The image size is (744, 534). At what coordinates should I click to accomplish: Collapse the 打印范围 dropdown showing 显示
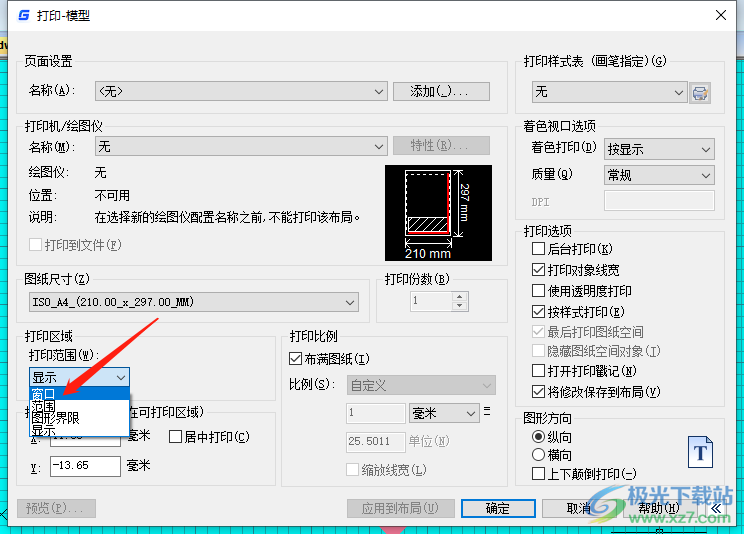(79, 377)
